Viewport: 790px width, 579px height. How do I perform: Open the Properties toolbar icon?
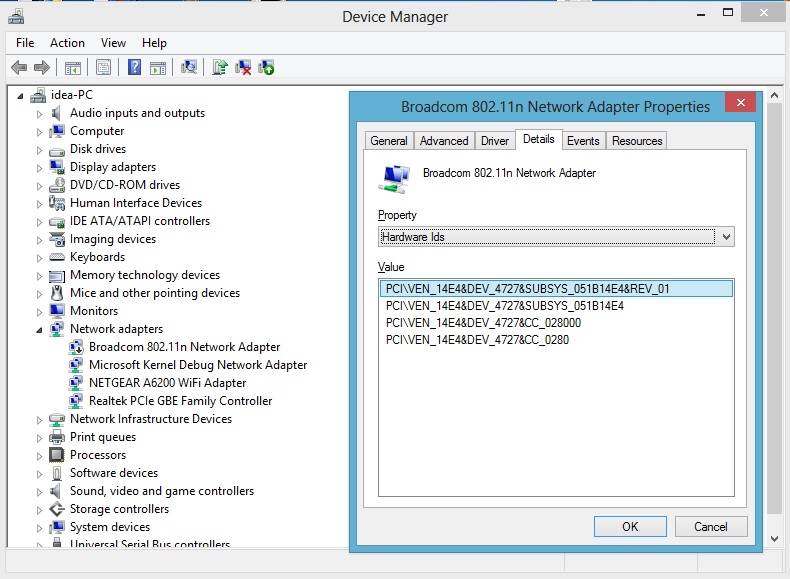pos(103,68)
